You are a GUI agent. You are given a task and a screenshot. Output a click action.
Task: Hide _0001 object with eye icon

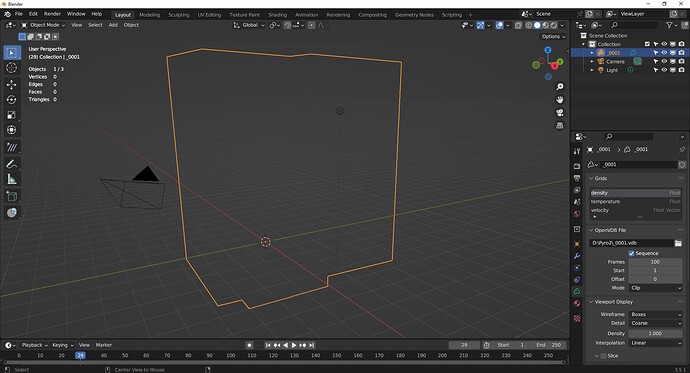664,53
